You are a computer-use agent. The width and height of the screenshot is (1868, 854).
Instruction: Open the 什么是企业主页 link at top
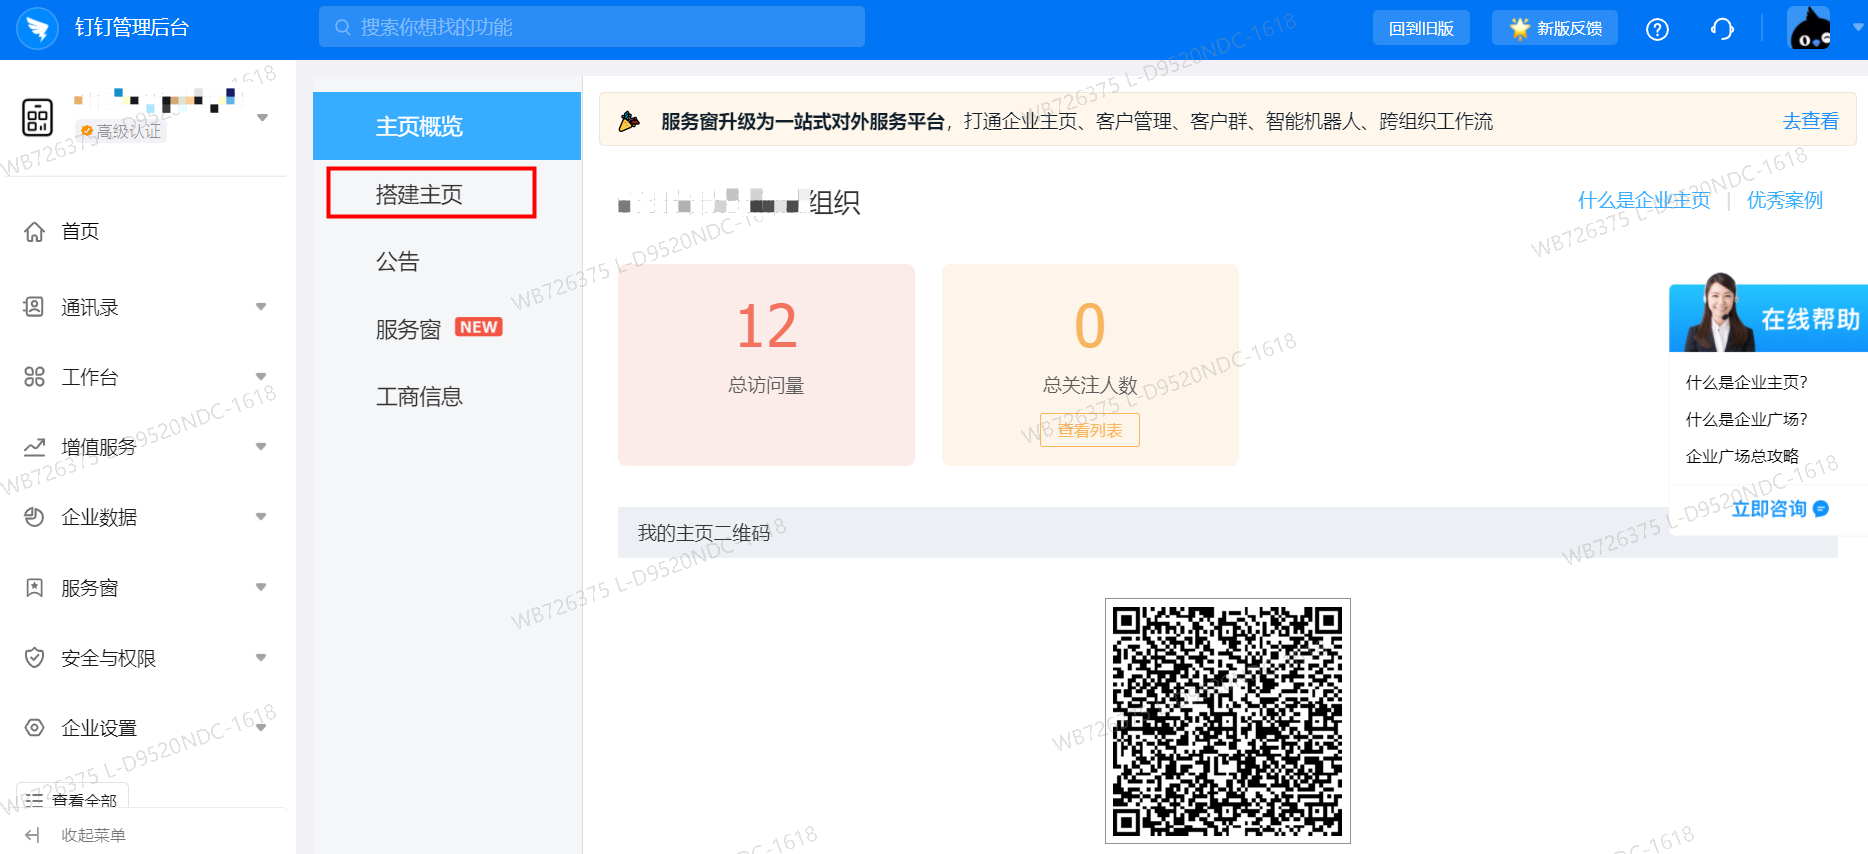(x=1644, y=200)
